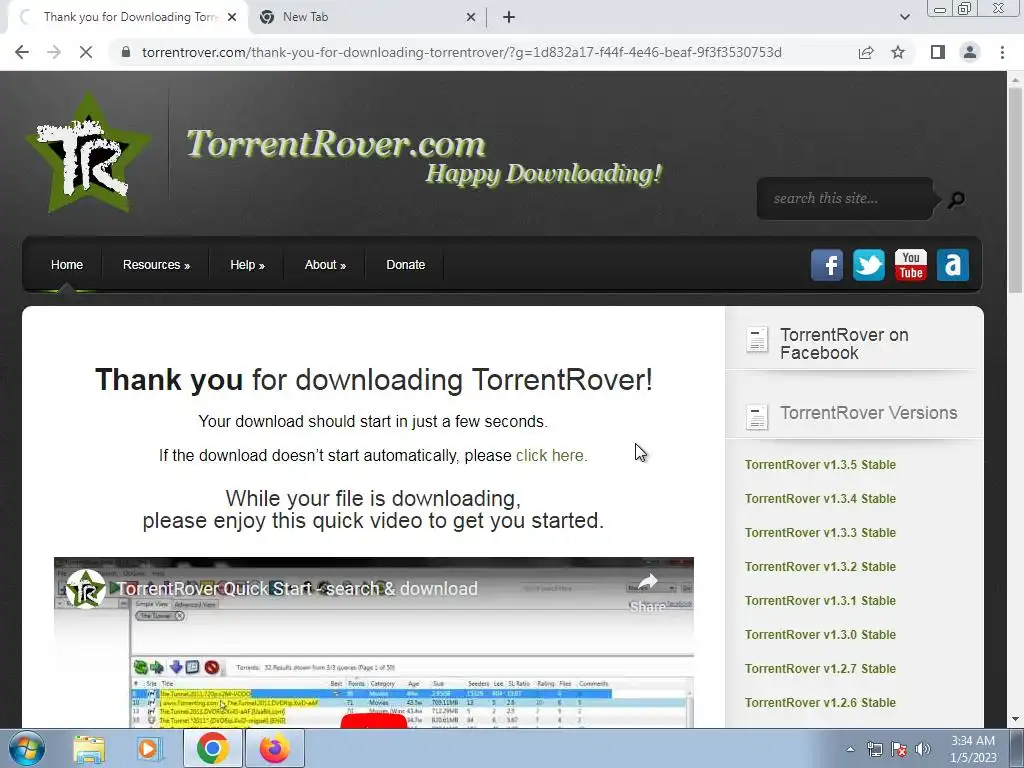The image size is (1024, 768).
Task: Go back with the browser back arrow
Action: click(22, 52)
